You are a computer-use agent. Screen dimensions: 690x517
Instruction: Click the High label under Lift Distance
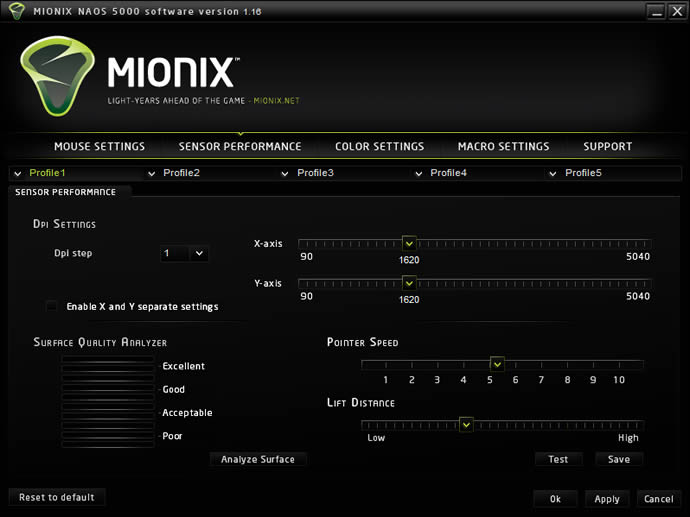tap(628, 438)
